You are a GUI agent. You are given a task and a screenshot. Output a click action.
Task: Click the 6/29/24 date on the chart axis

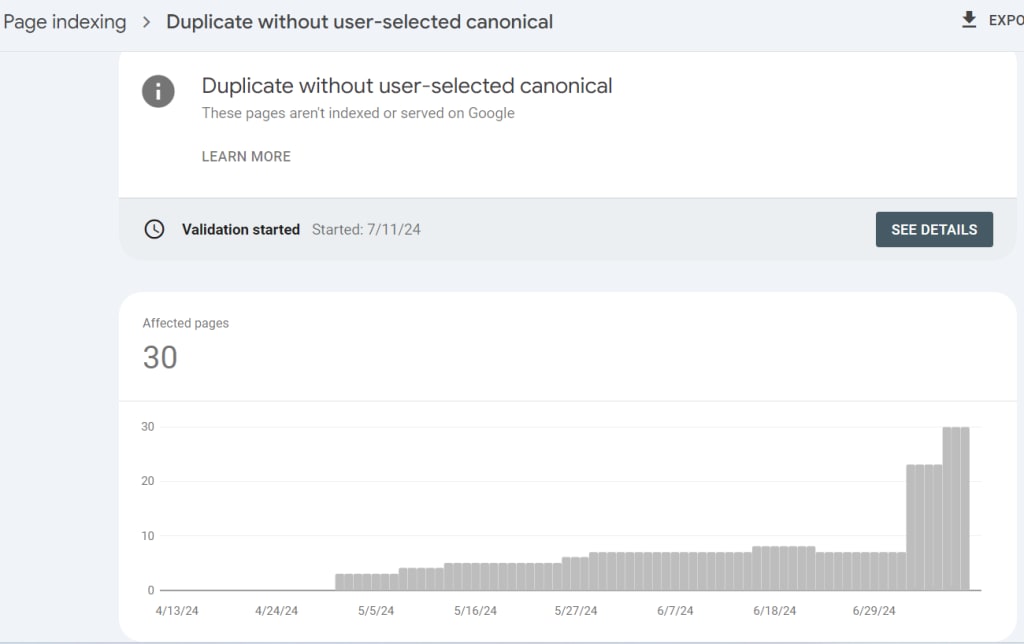(875, 611)
